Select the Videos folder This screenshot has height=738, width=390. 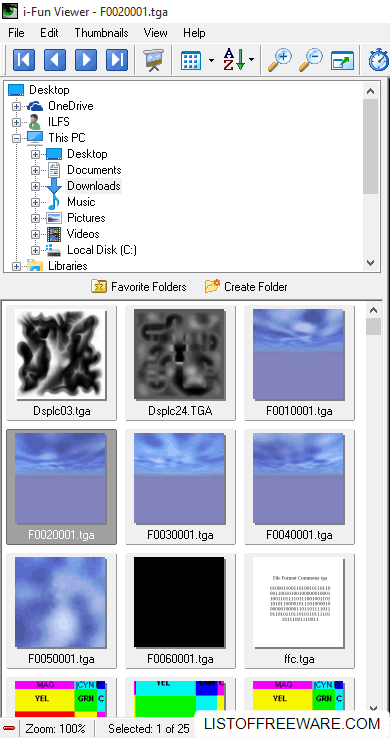point(83,234)
